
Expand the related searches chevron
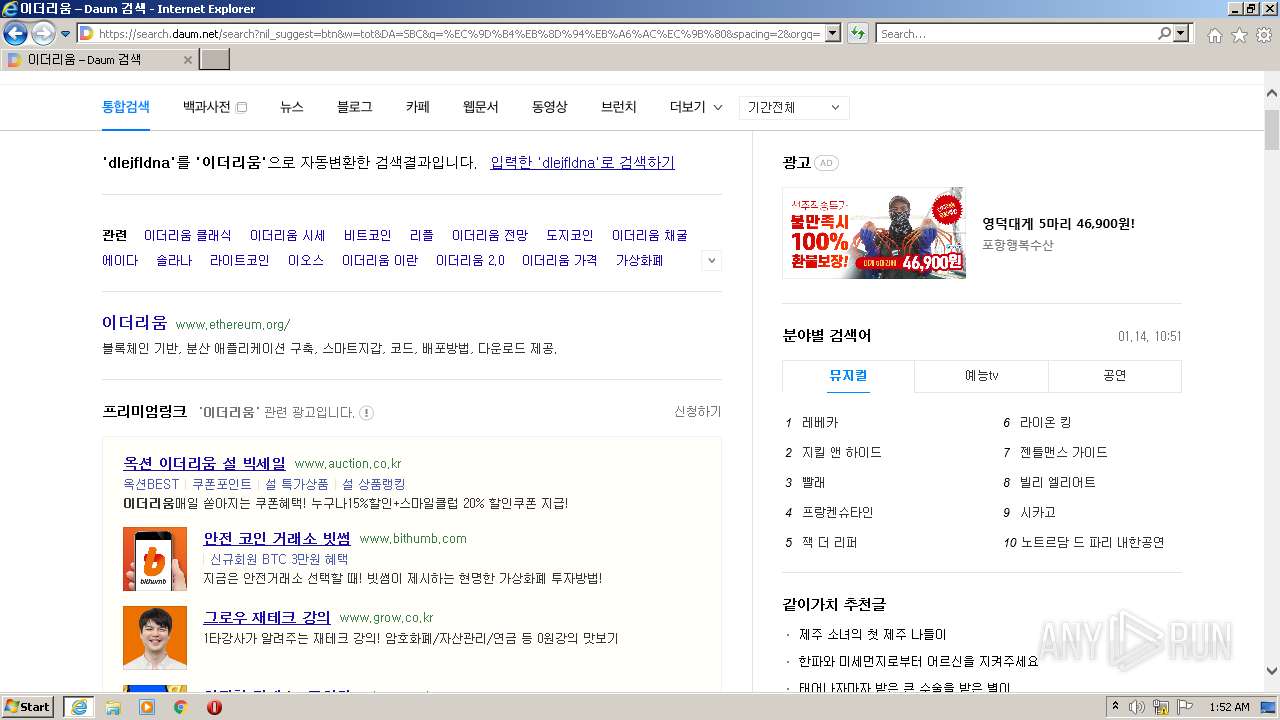[x=712, y=260]
